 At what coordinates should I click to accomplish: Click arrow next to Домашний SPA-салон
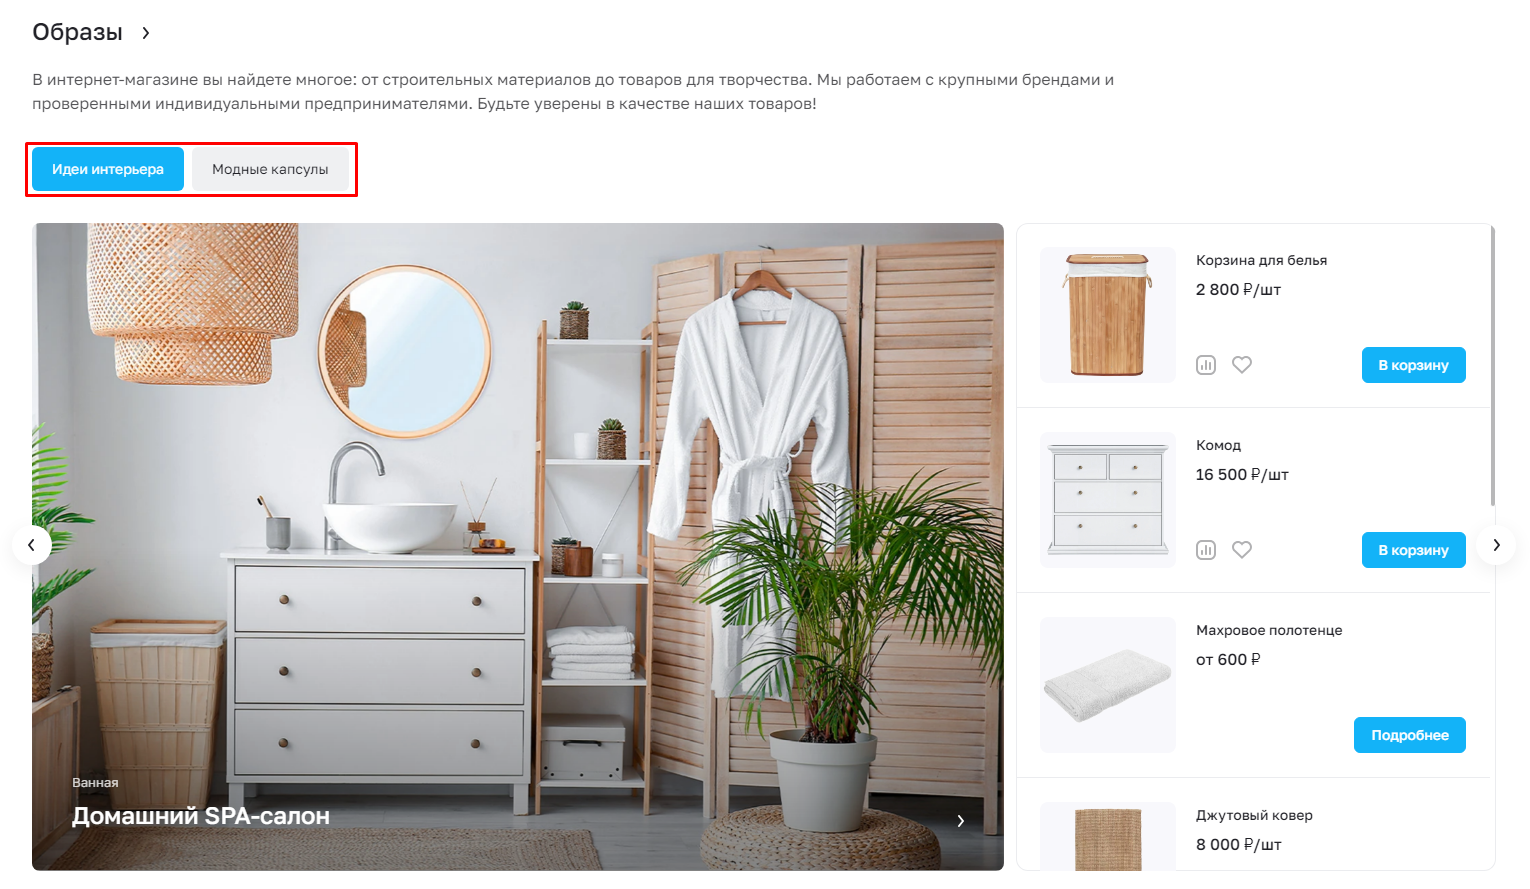tap(961, 821)
